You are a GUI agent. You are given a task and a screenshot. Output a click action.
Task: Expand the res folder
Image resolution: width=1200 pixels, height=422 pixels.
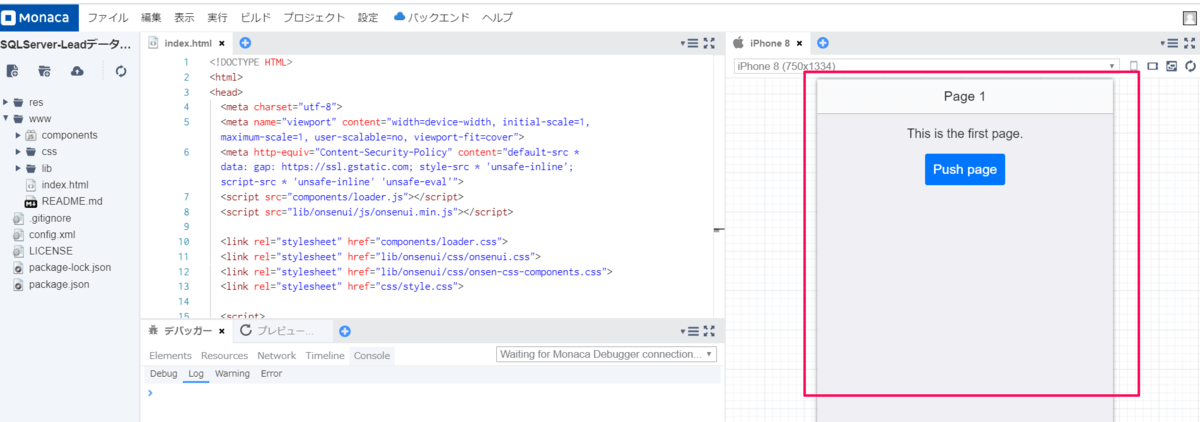(6, 102)
